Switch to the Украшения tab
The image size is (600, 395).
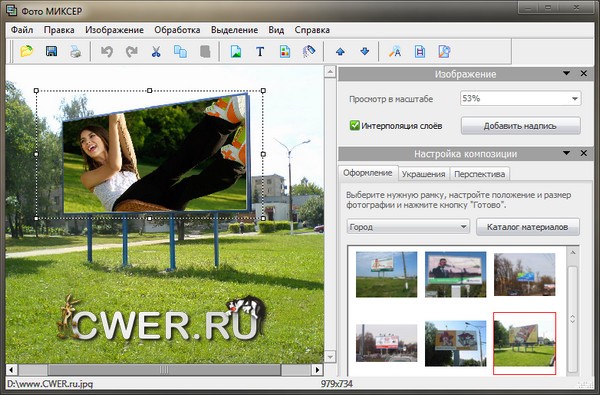tap(423, 174)
